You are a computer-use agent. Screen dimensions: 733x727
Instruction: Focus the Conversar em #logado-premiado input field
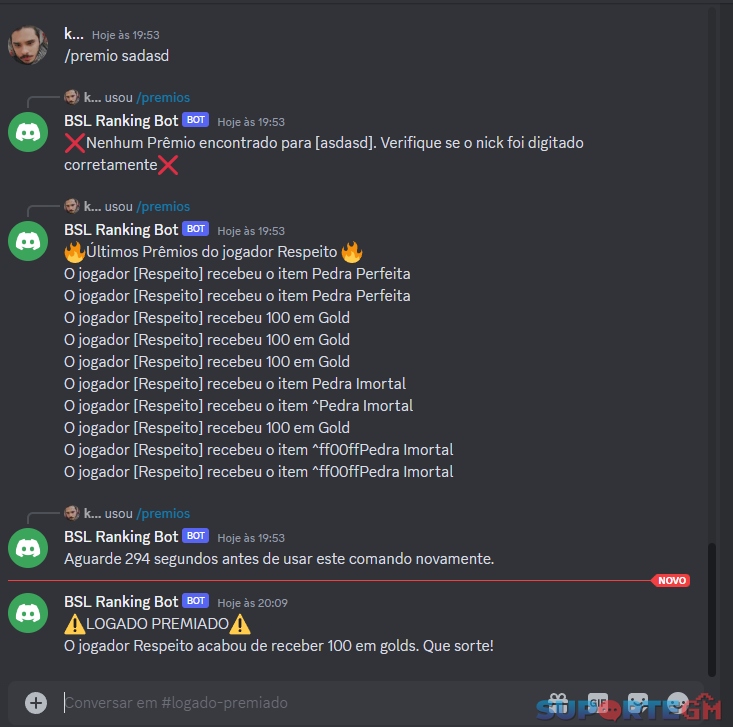click(x=299, y=702)
